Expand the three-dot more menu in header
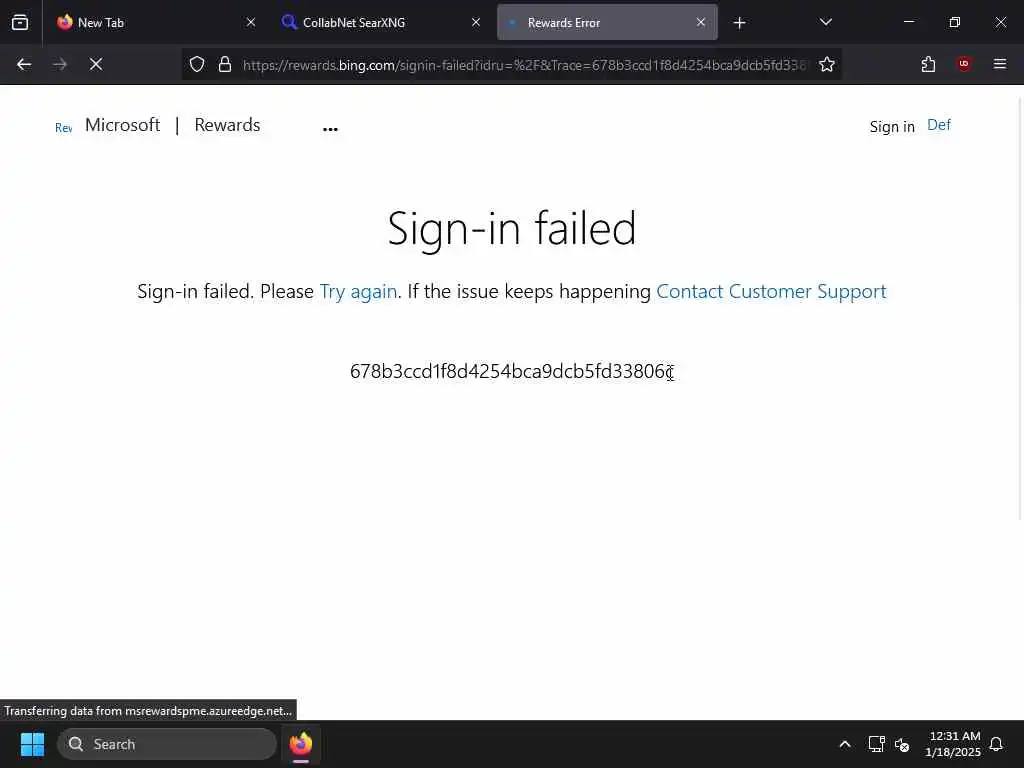 pyautogui.click(x=330, y=129)
